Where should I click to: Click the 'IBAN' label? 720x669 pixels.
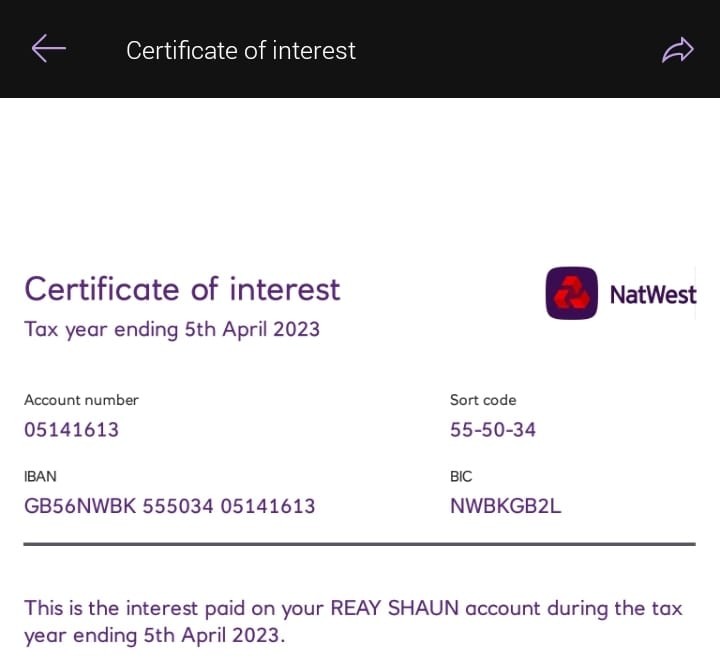coord(40,476)
